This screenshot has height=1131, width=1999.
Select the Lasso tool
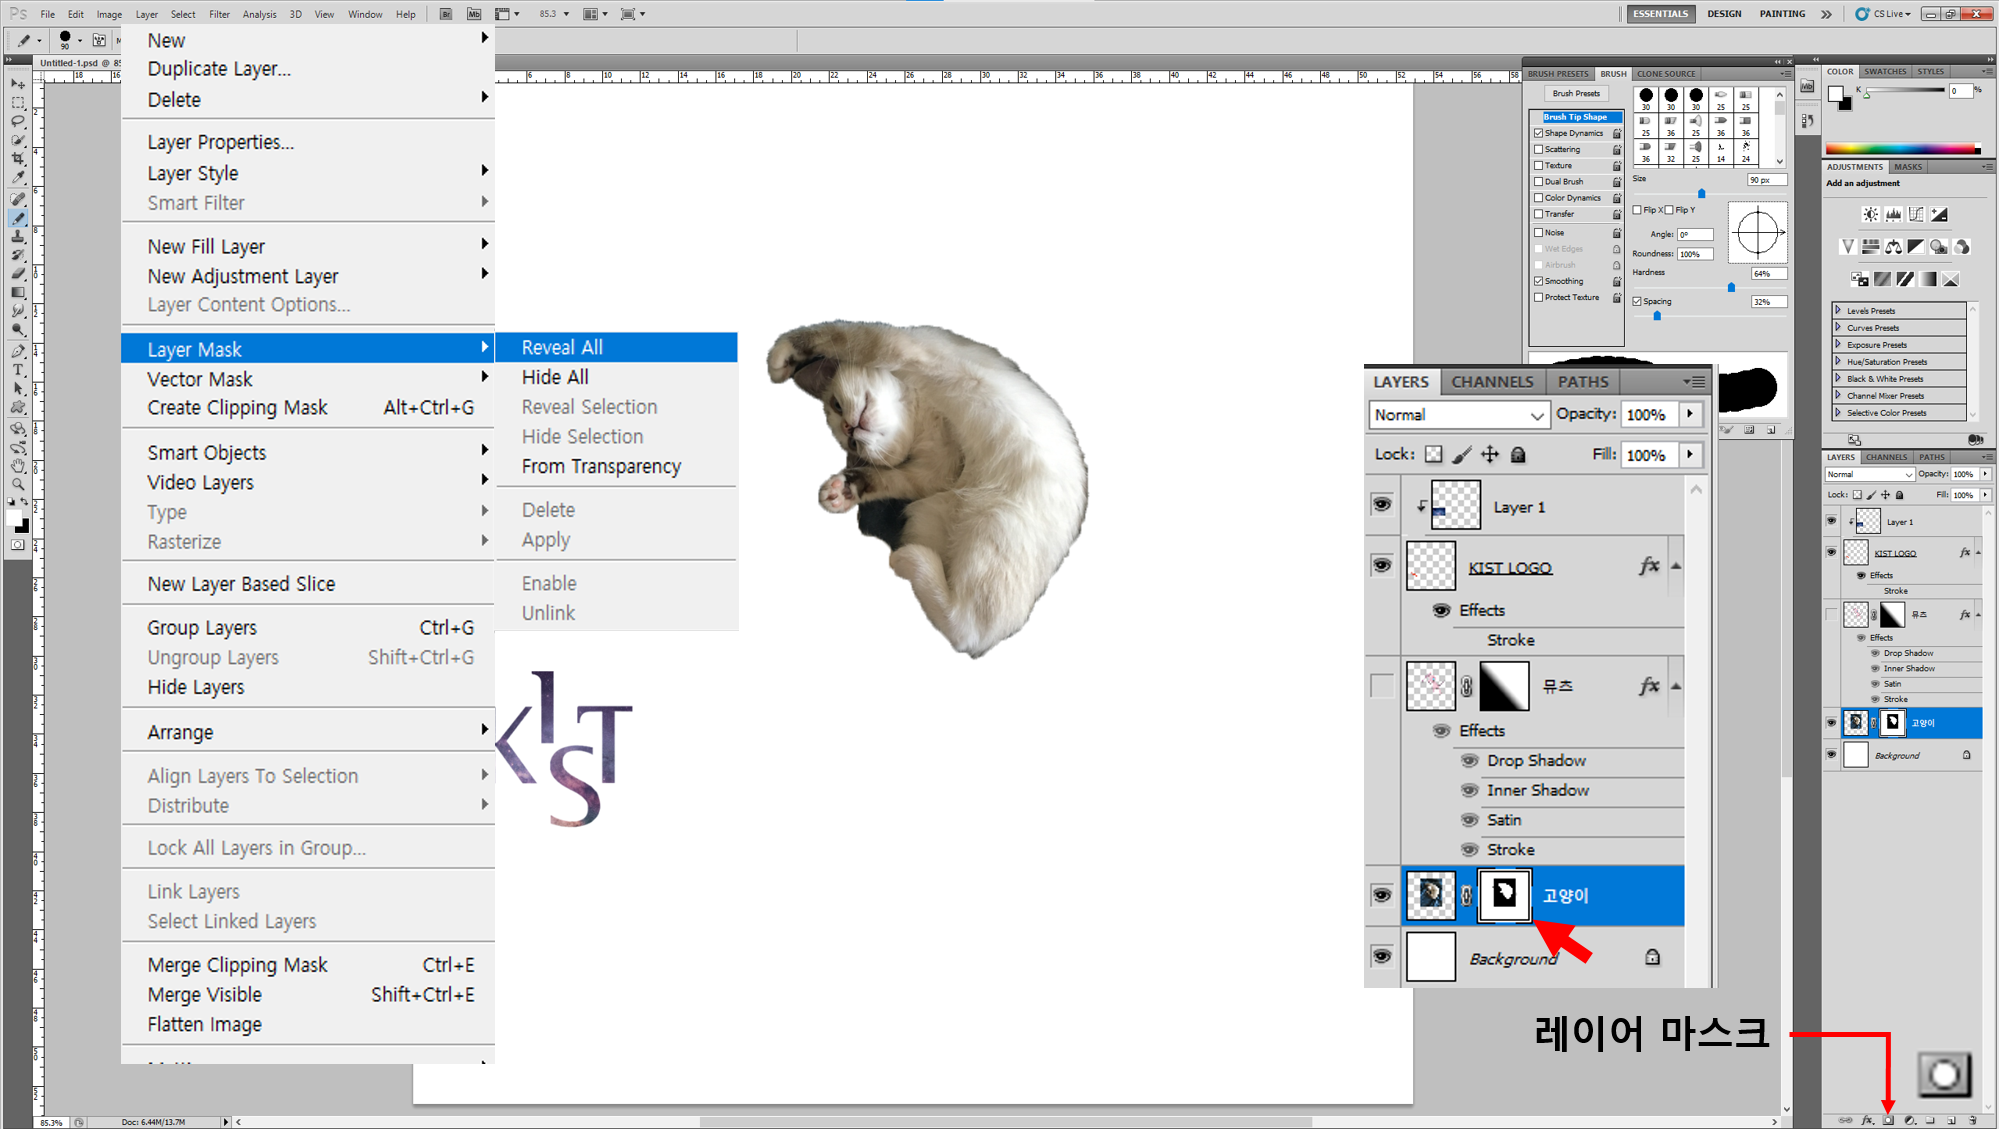point(18,121)
